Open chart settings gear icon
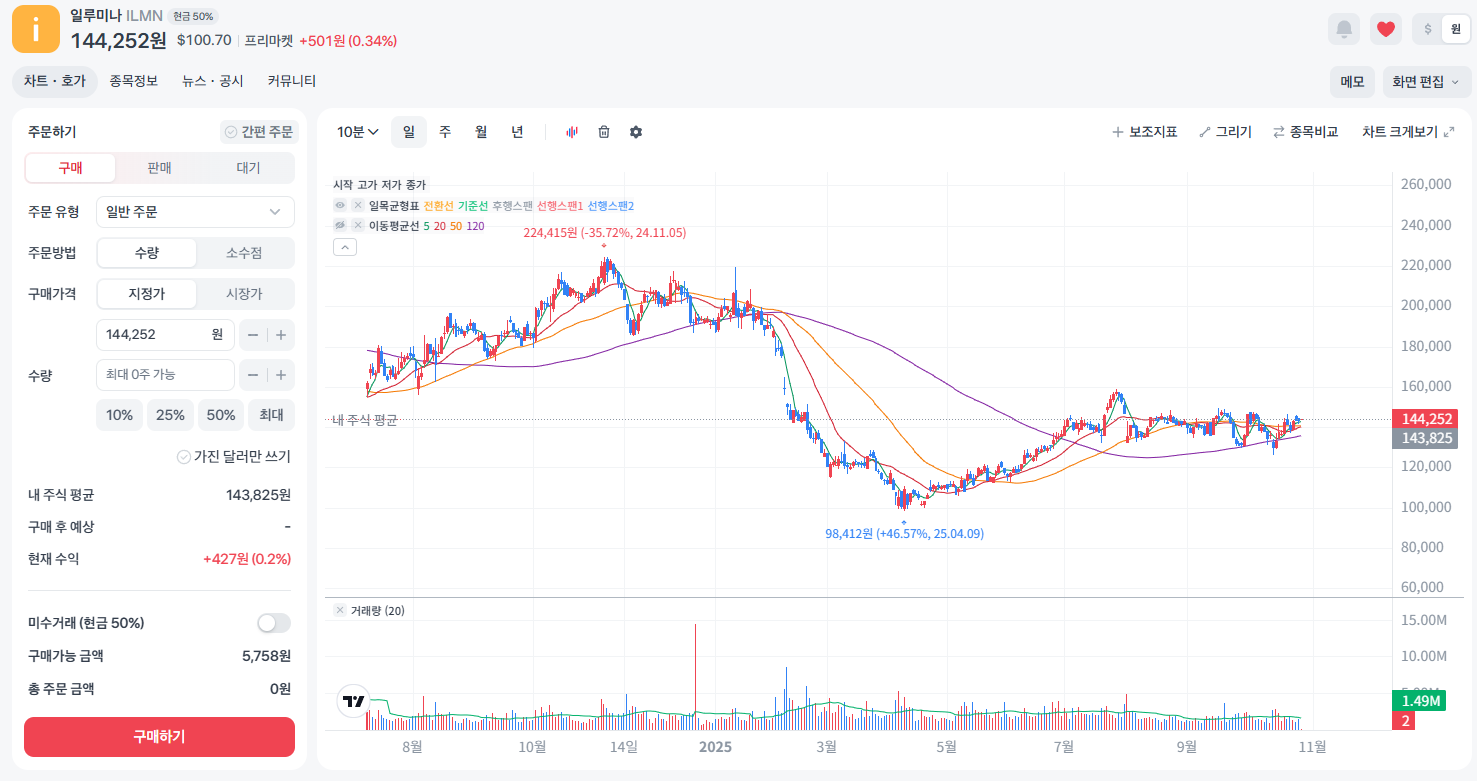 pyautogui.click(x=636, y=132)
